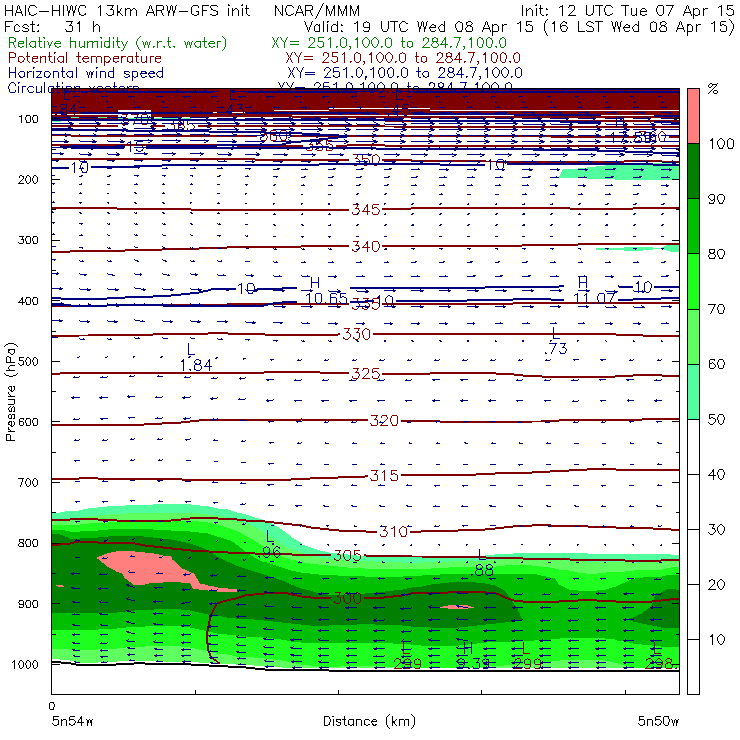Click the 'Pressure (hPa)' vertical axis title
The image size is (740, 740).
coord(10,392)
